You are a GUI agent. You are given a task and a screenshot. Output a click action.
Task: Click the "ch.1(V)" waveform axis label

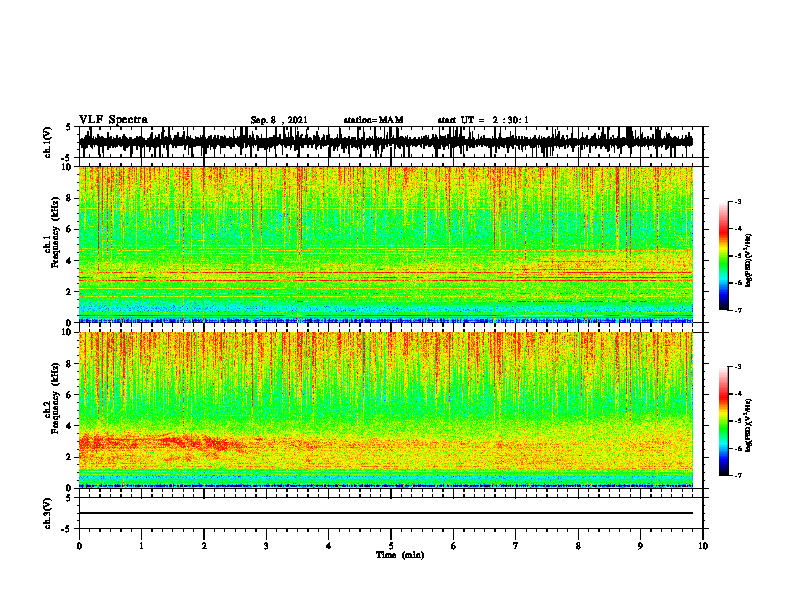(47, 142)
